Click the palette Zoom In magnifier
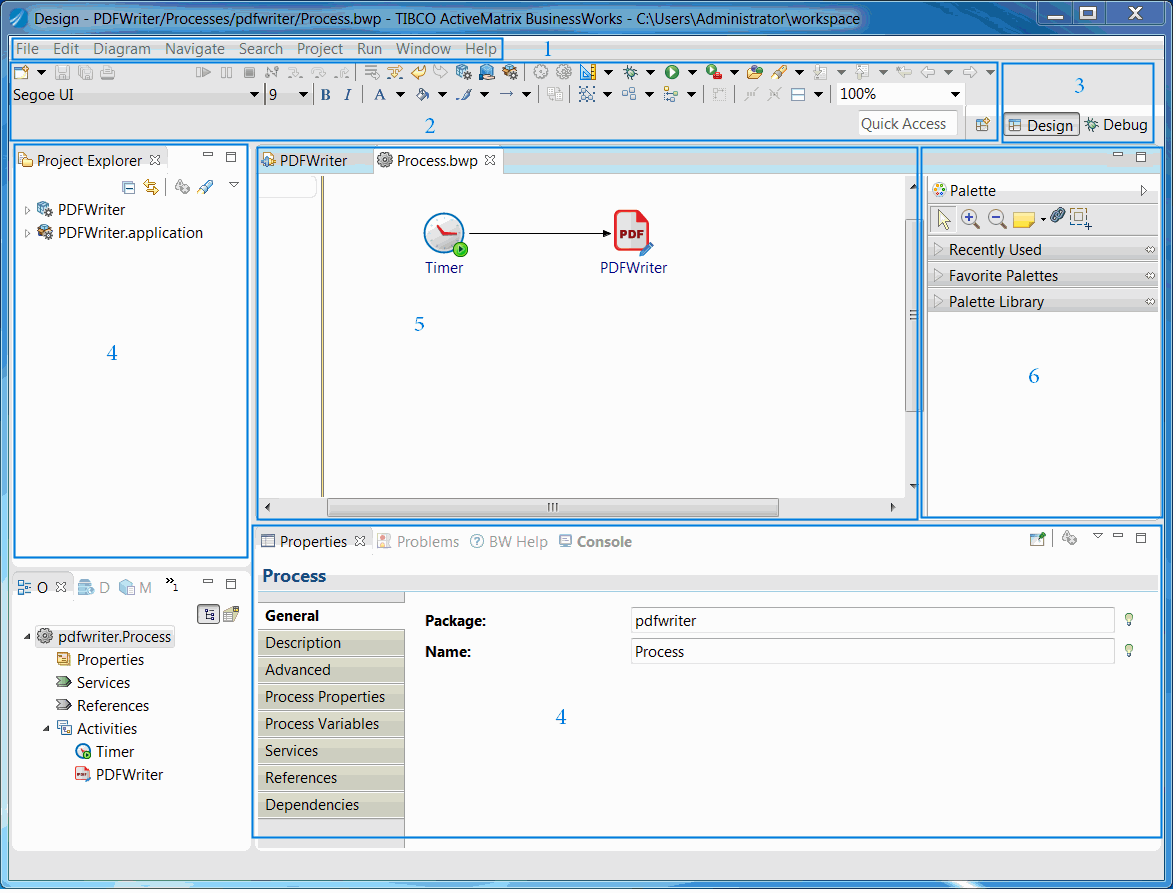This screenshot has height=893, width=1176. point(970,219)
